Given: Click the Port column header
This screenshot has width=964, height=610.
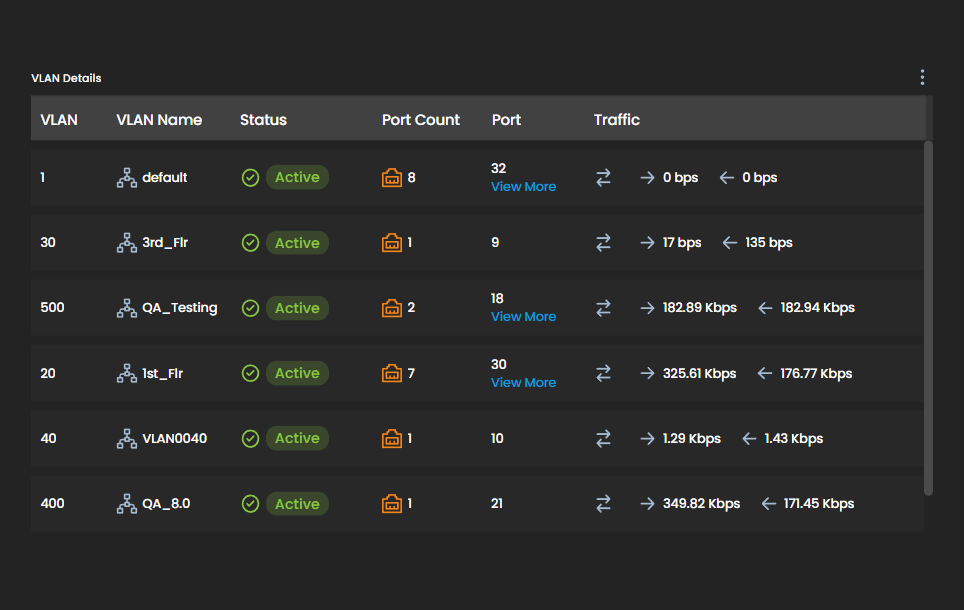Looking at the screenshot, I should coord(506,120).
